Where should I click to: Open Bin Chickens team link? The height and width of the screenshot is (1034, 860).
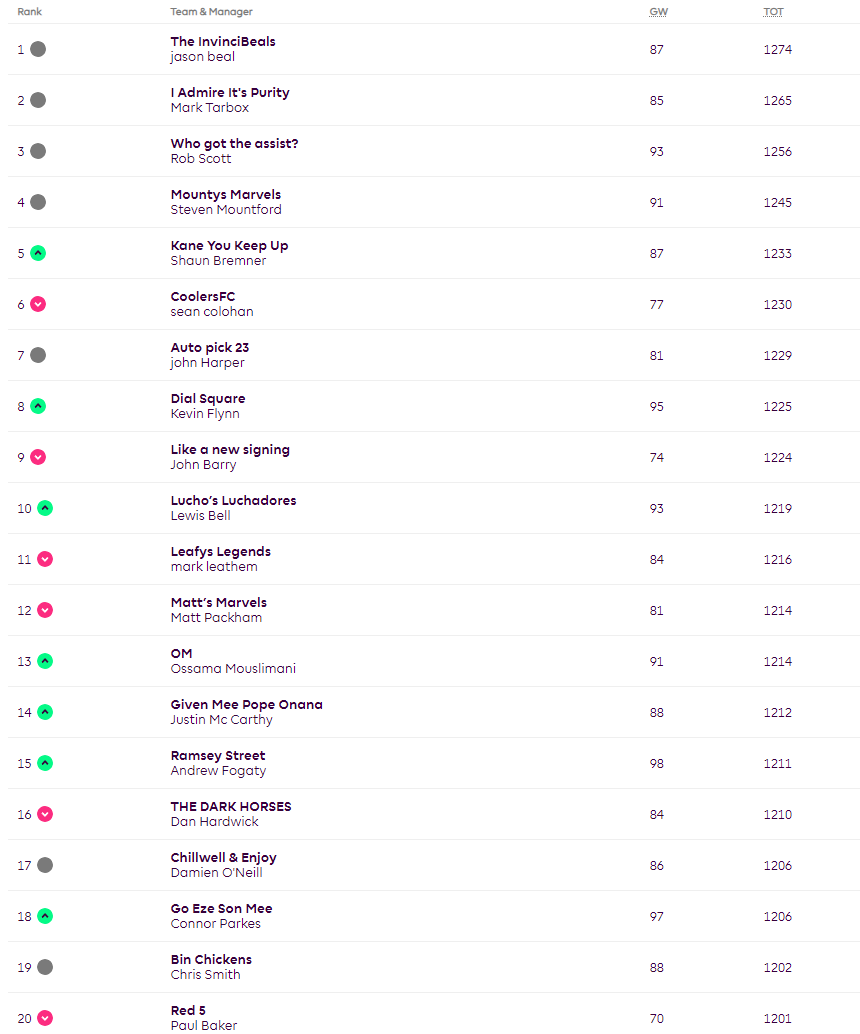point(211,960)
